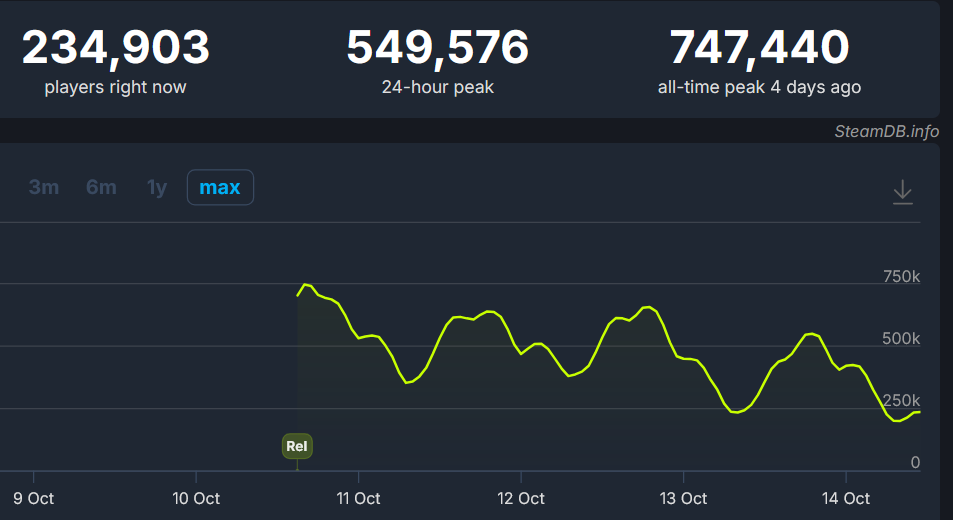Click the '24-hour peak' label
Viewport: 953px width, 520px height.
(x=438, y=87)
